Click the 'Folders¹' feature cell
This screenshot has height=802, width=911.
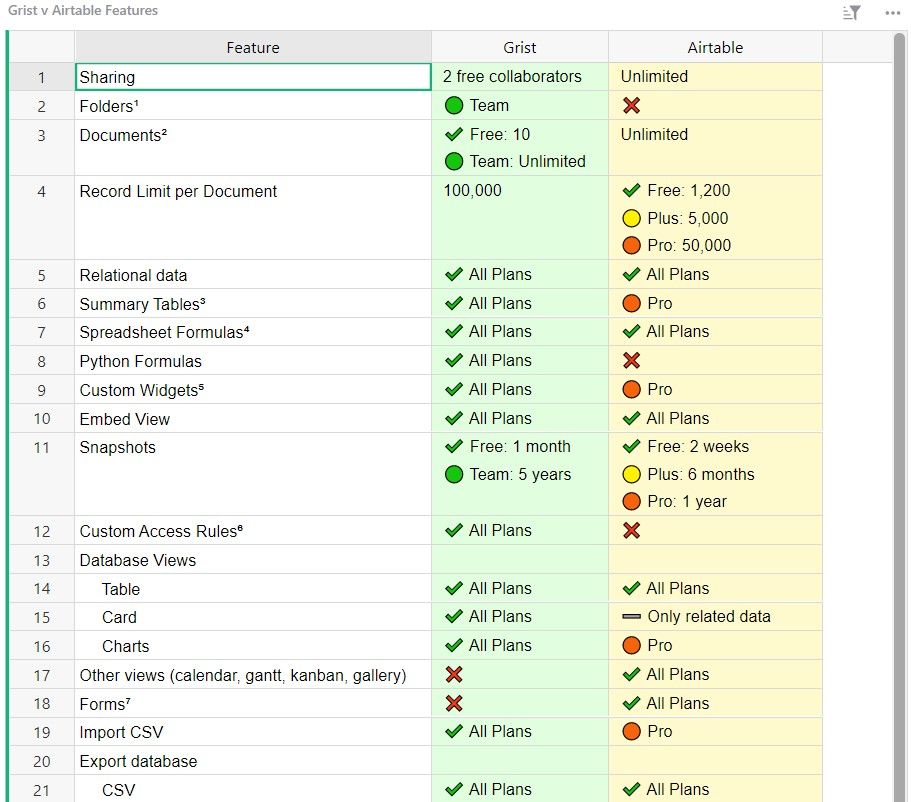[x=253, y=106]
